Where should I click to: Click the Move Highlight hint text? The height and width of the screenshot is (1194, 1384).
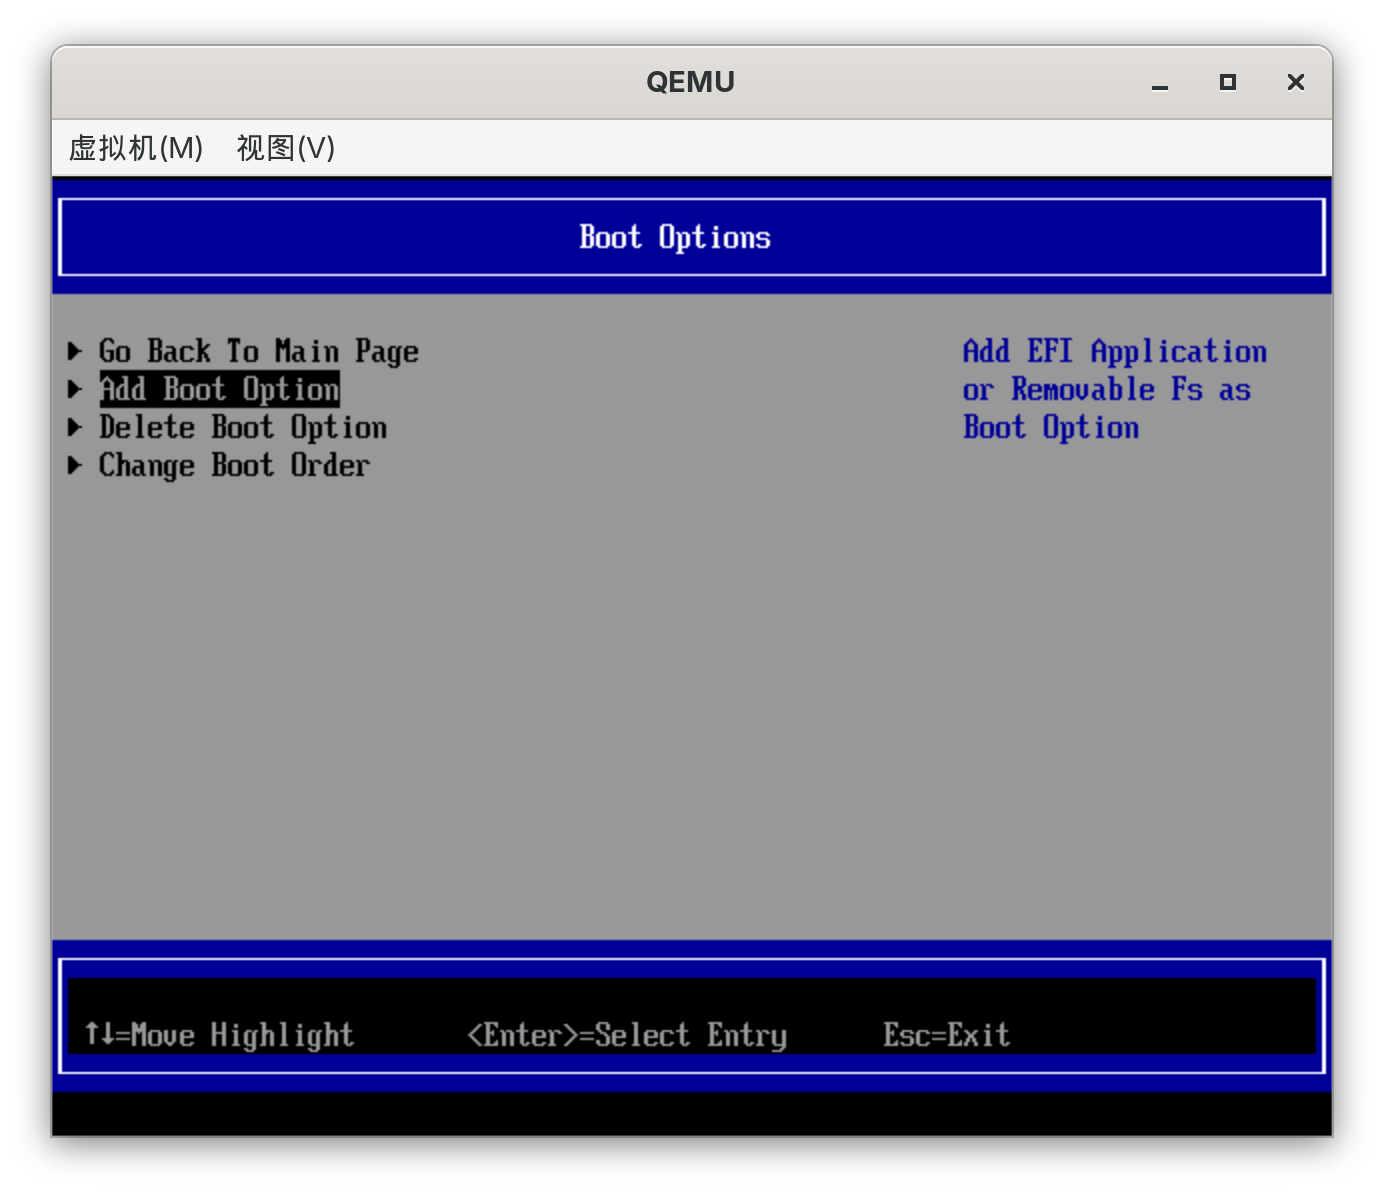click(x=219, y=1035)
